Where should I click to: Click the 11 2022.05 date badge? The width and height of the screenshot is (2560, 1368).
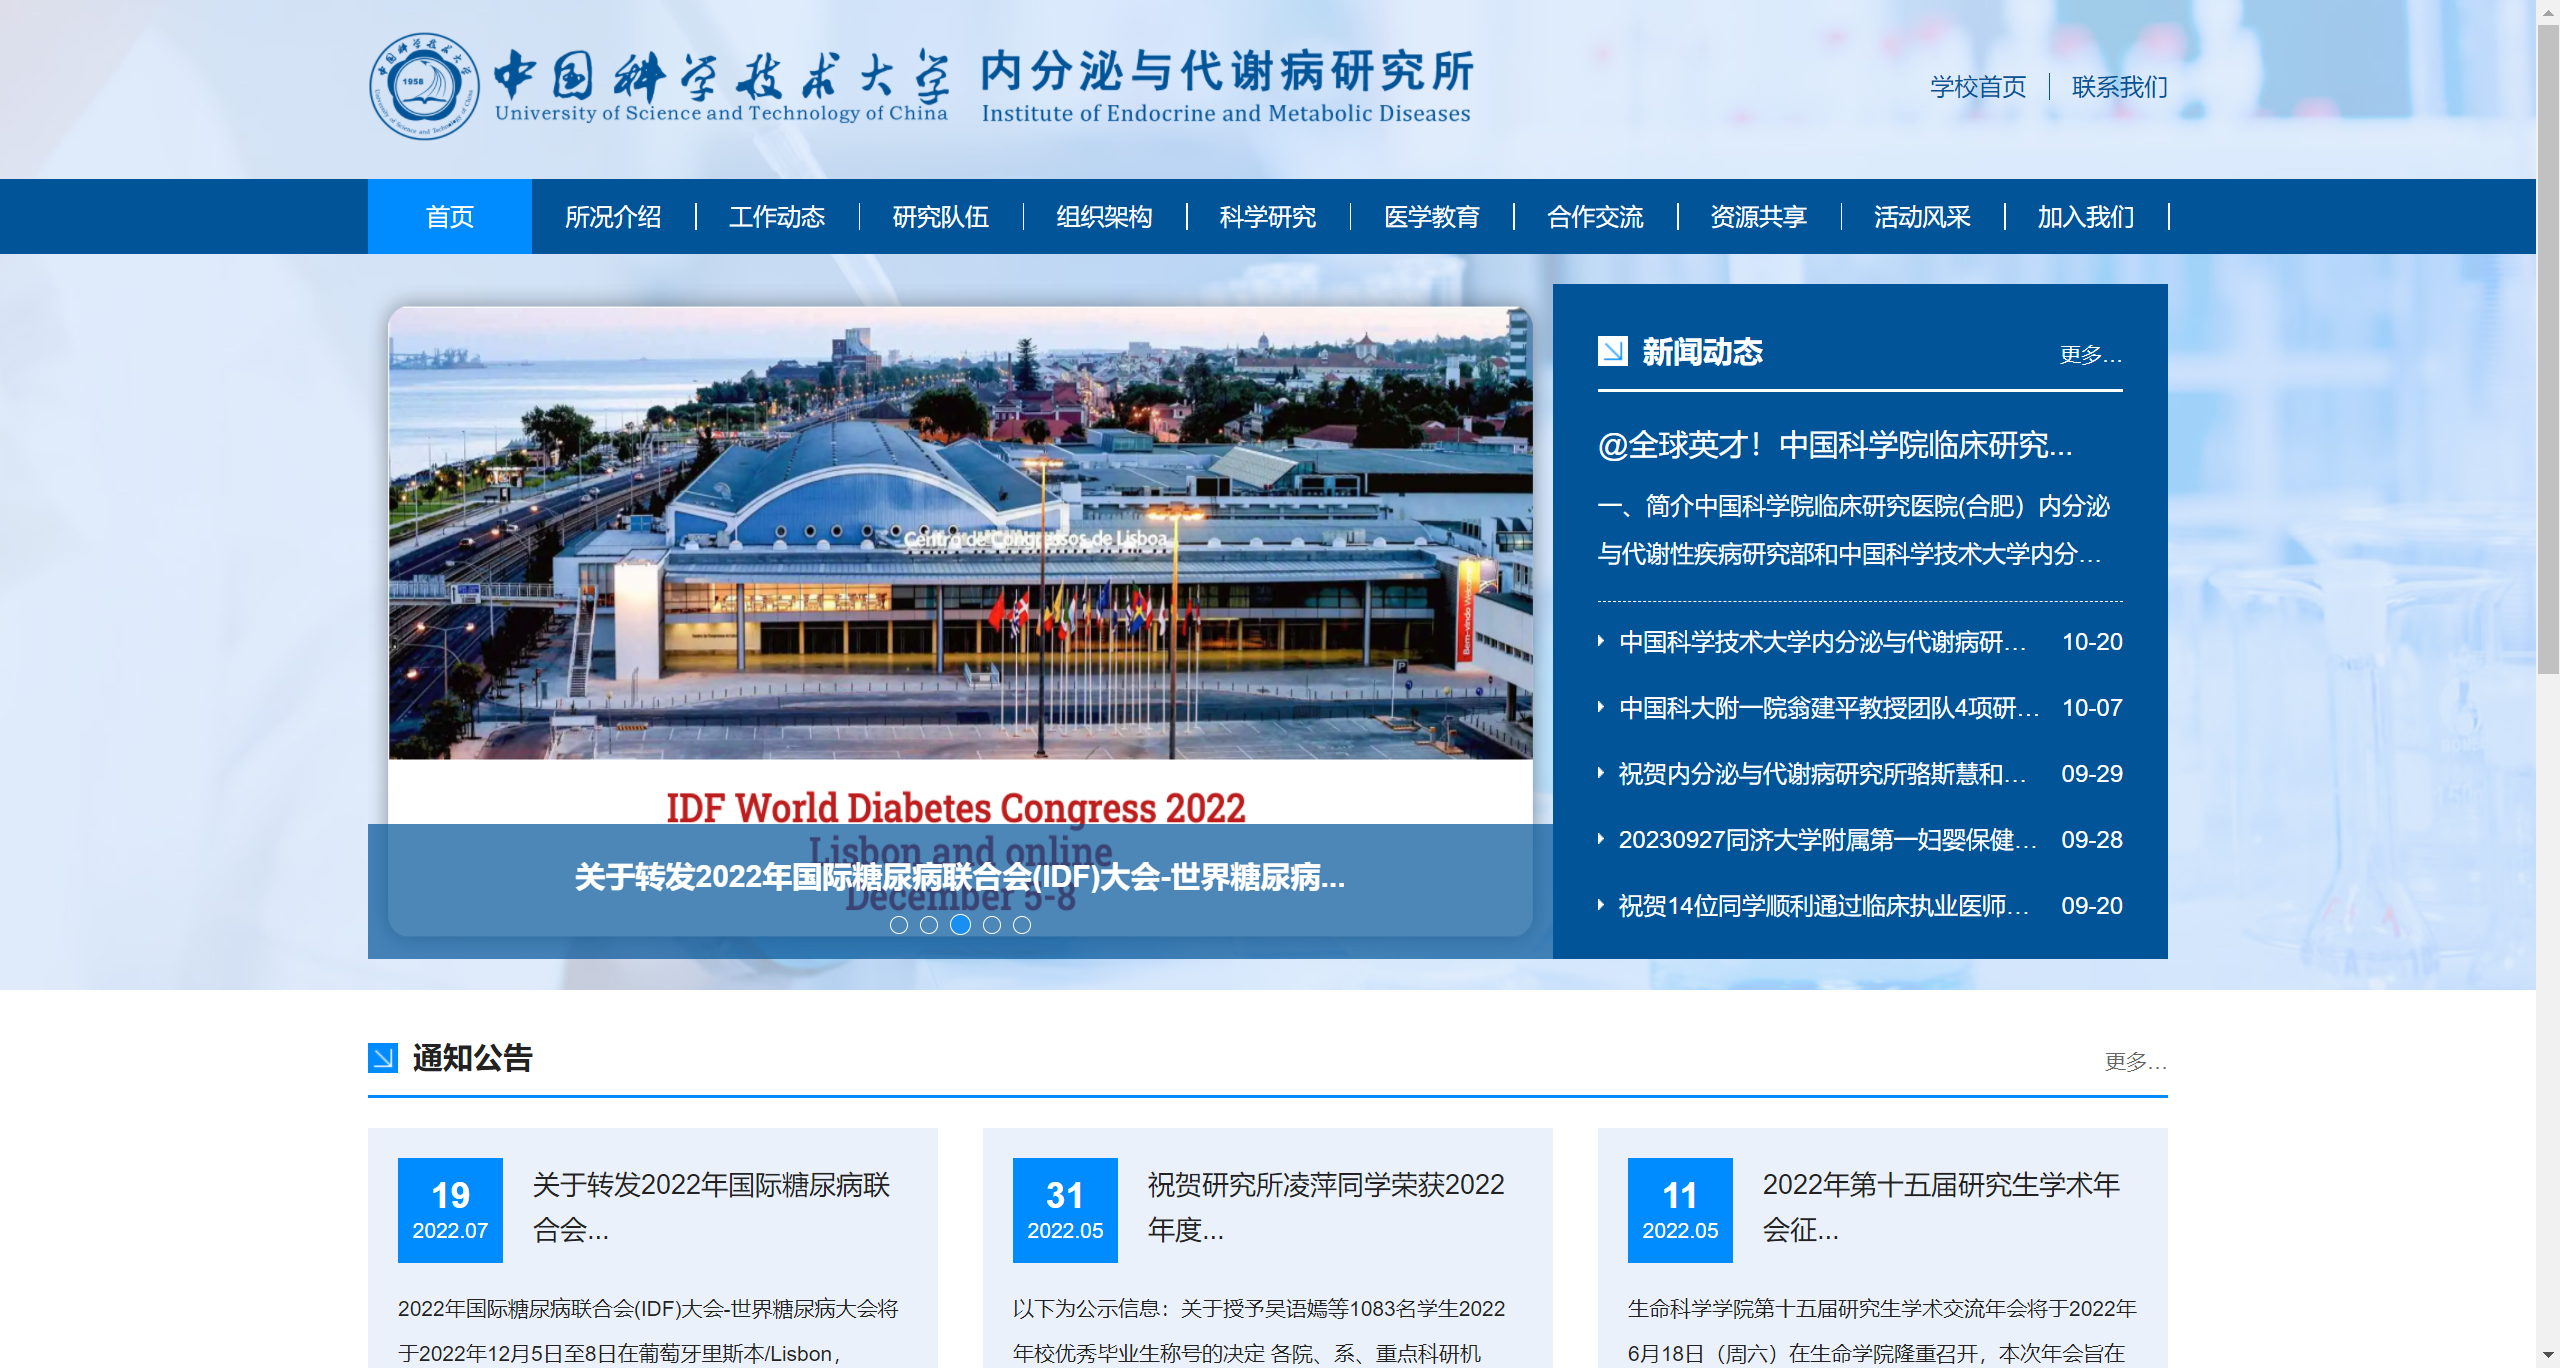[x=1680, y=1209]
